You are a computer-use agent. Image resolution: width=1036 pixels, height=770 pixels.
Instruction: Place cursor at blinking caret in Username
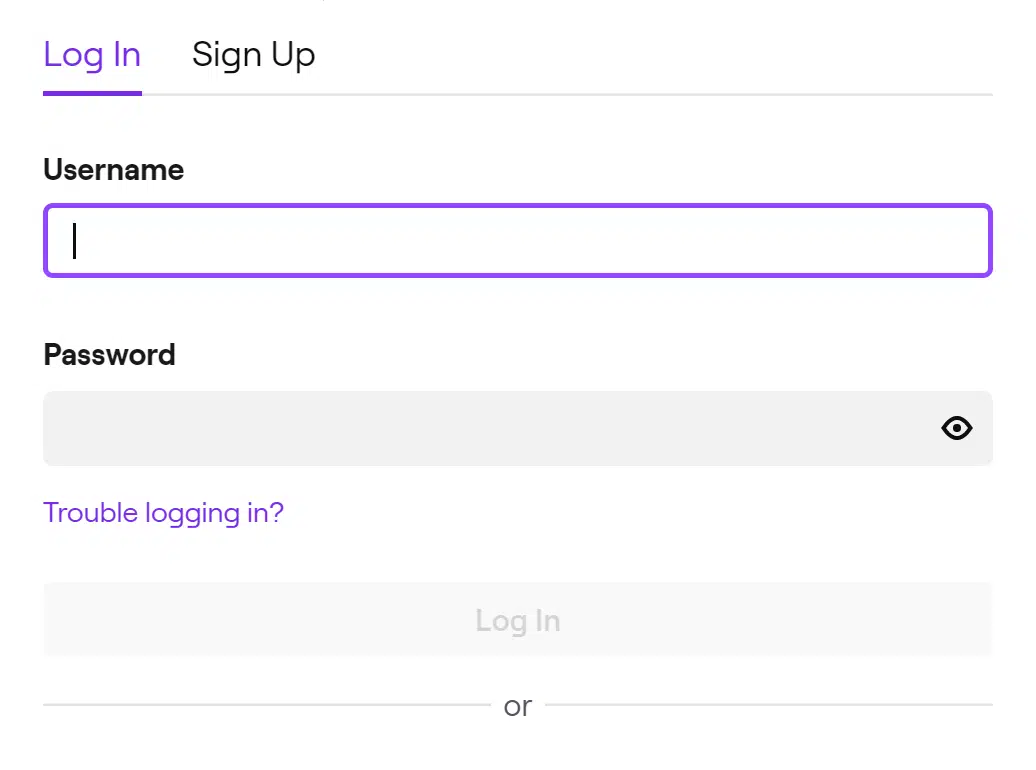tap(75, 241)
